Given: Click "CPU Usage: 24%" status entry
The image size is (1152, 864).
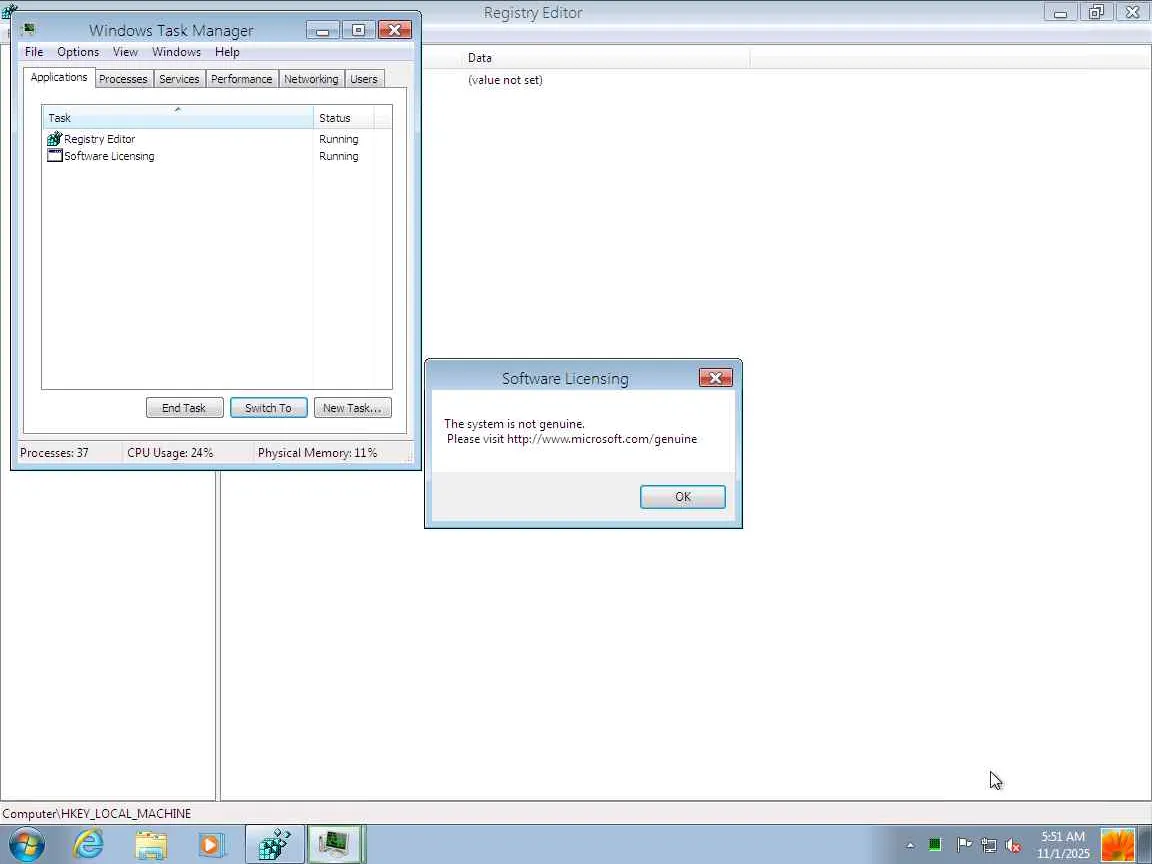Looking at the screenshot, I should pyautogui.click(x=170, y=453).
